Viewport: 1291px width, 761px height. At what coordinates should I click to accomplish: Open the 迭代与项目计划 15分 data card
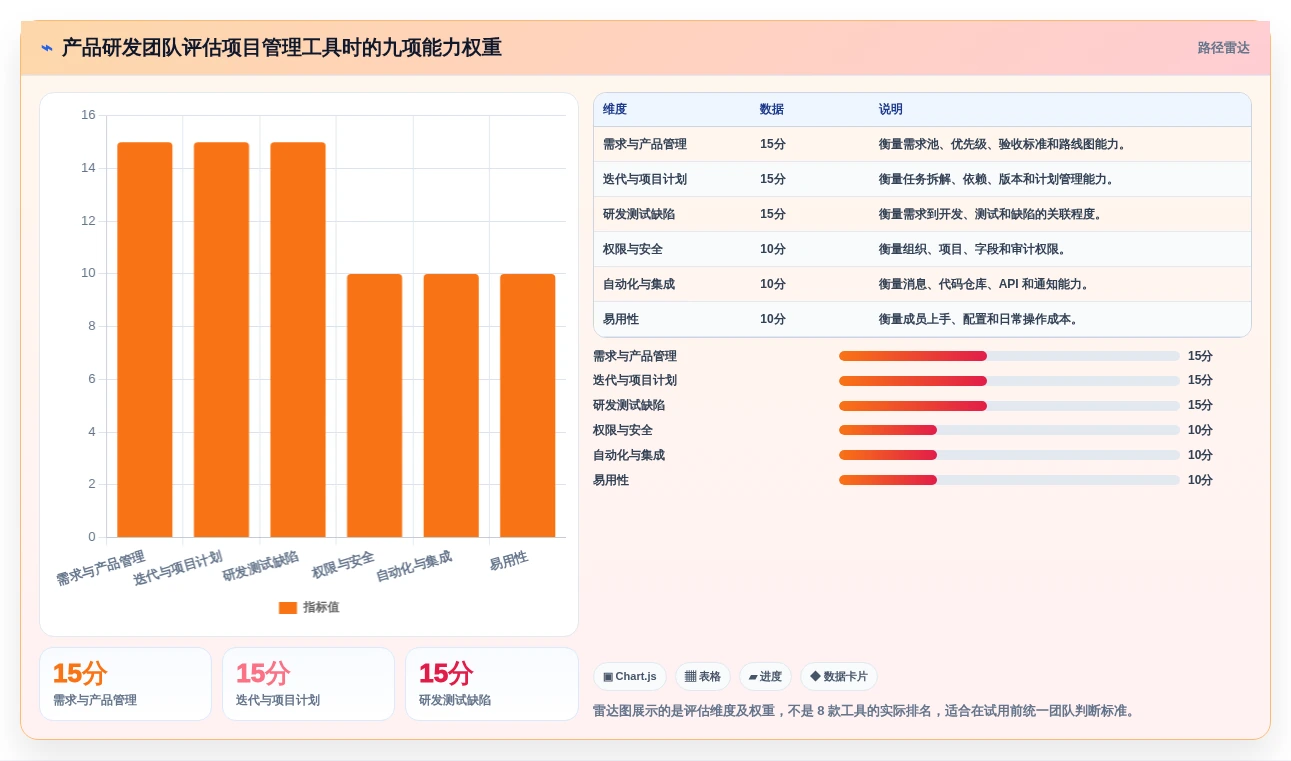tap(308, 684)
